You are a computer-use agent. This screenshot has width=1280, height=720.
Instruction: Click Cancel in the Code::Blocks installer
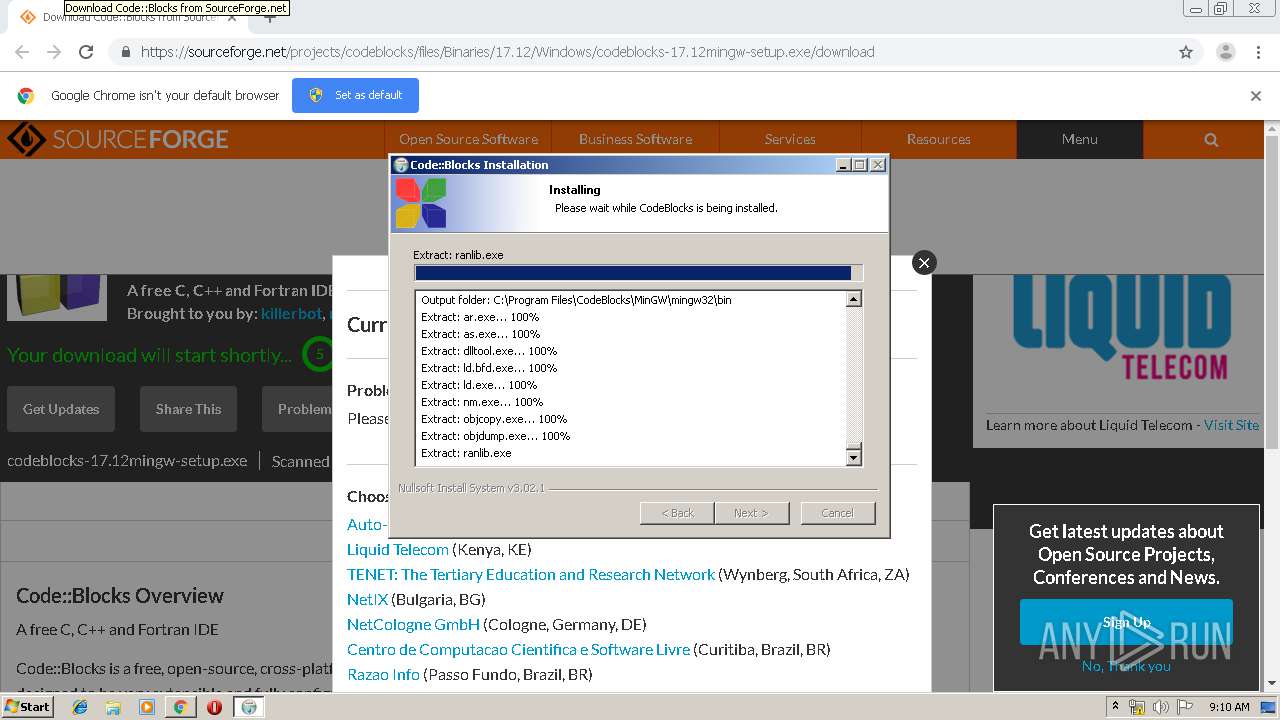838,513
